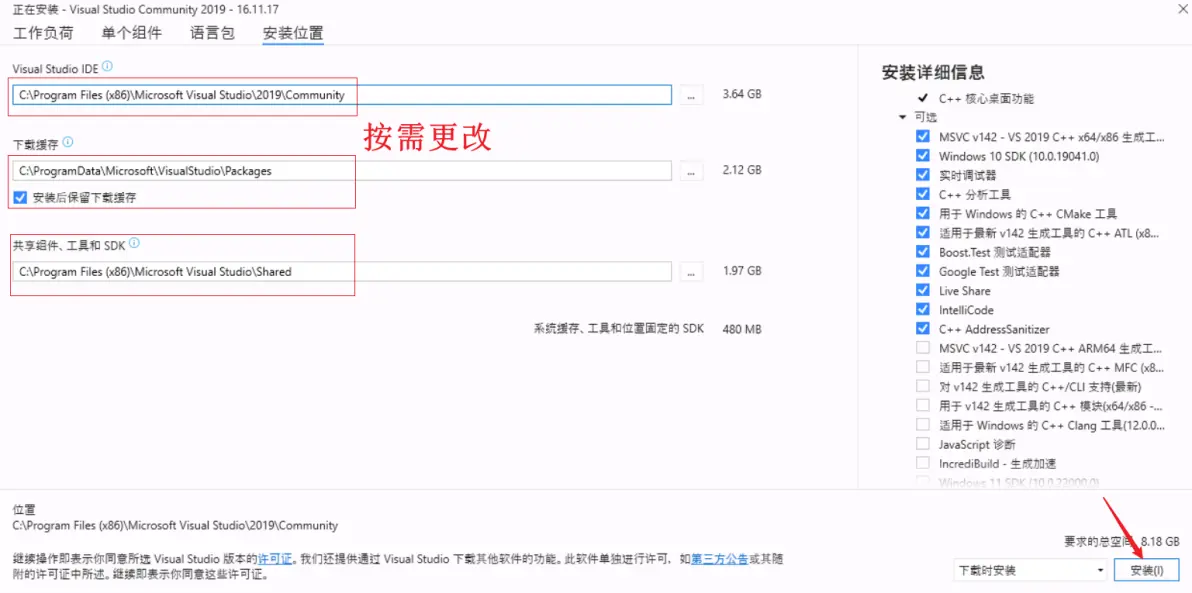Show info for Visual Studio IDE location
This screenshot has width=1192, height=593.
(x=107, y=67)
